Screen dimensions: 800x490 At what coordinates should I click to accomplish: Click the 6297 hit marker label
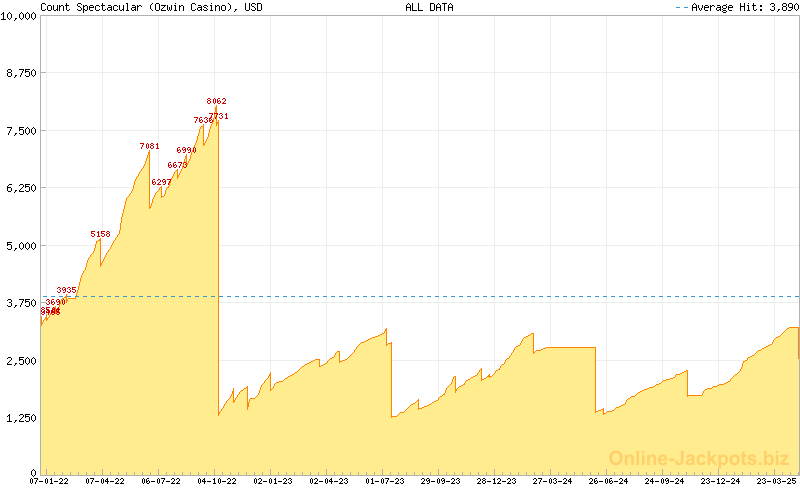(161, 182)
